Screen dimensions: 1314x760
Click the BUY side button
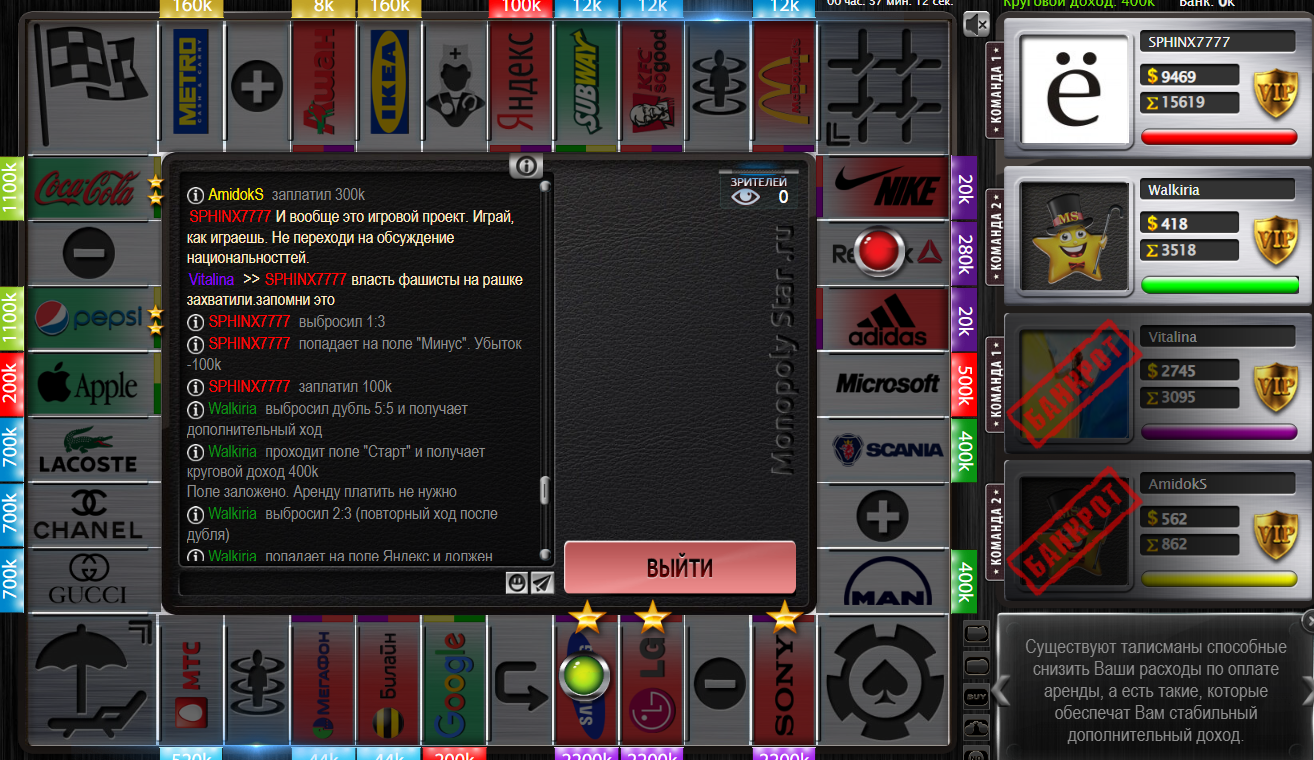[x=977, y=696]
